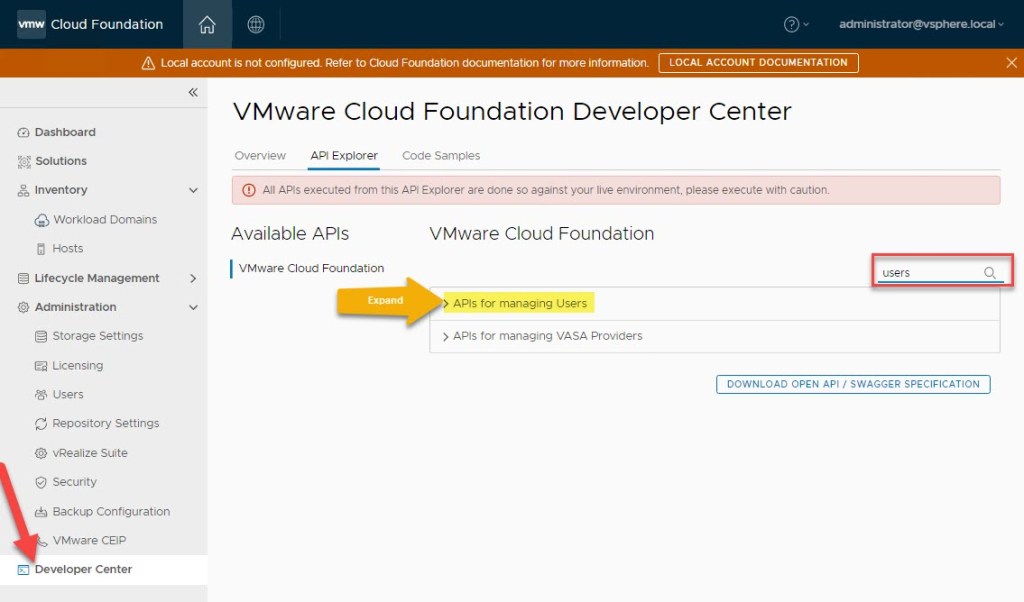Open the help question mark menu
Image resolution: width=1024 pixels, height=602 pixels.
point(796,24)
